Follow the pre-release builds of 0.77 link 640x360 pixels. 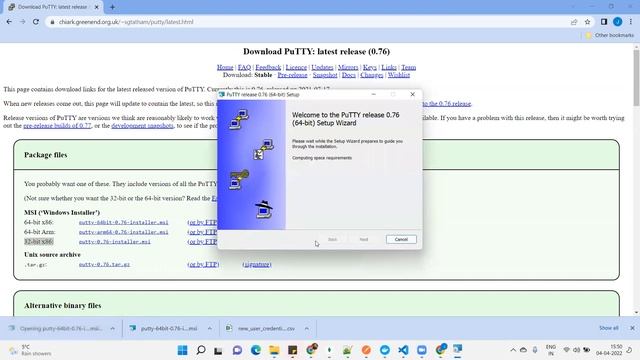(57, 126)
